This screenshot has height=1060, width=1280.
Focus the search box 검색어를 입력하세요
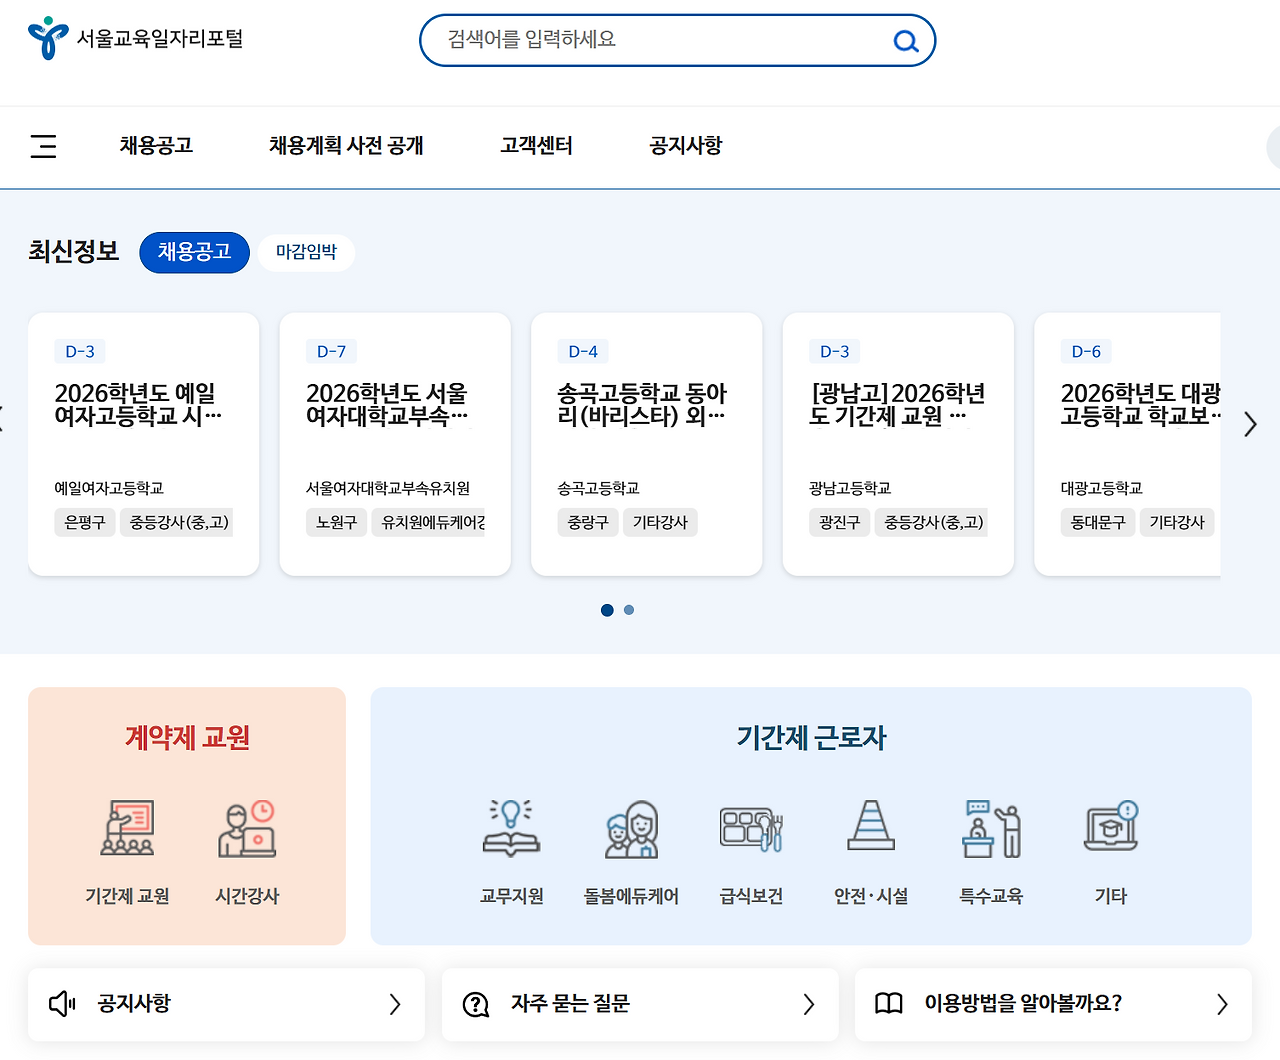click(x=677, y=40)
